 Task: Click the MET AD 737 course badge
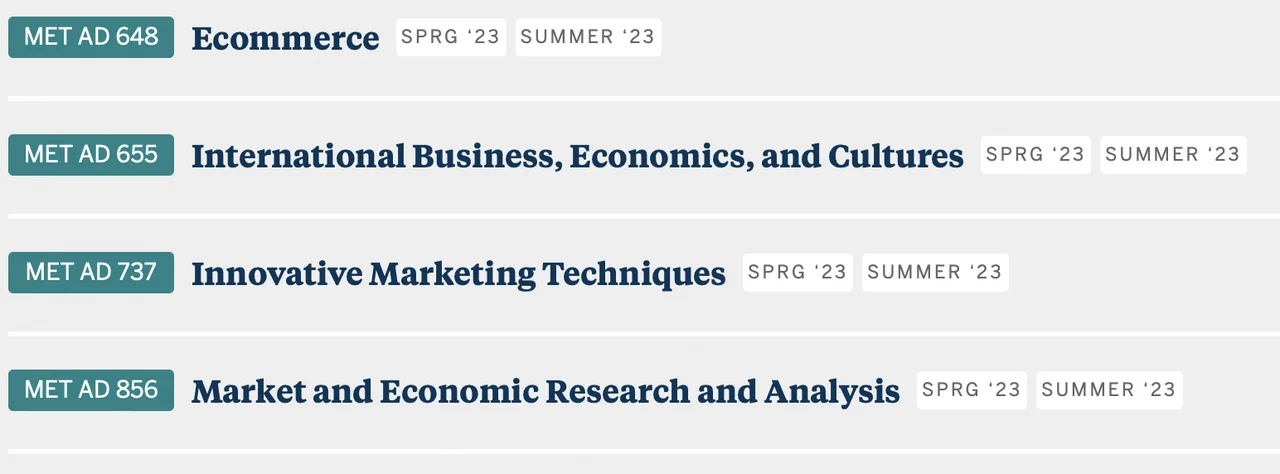click(91, 272)
